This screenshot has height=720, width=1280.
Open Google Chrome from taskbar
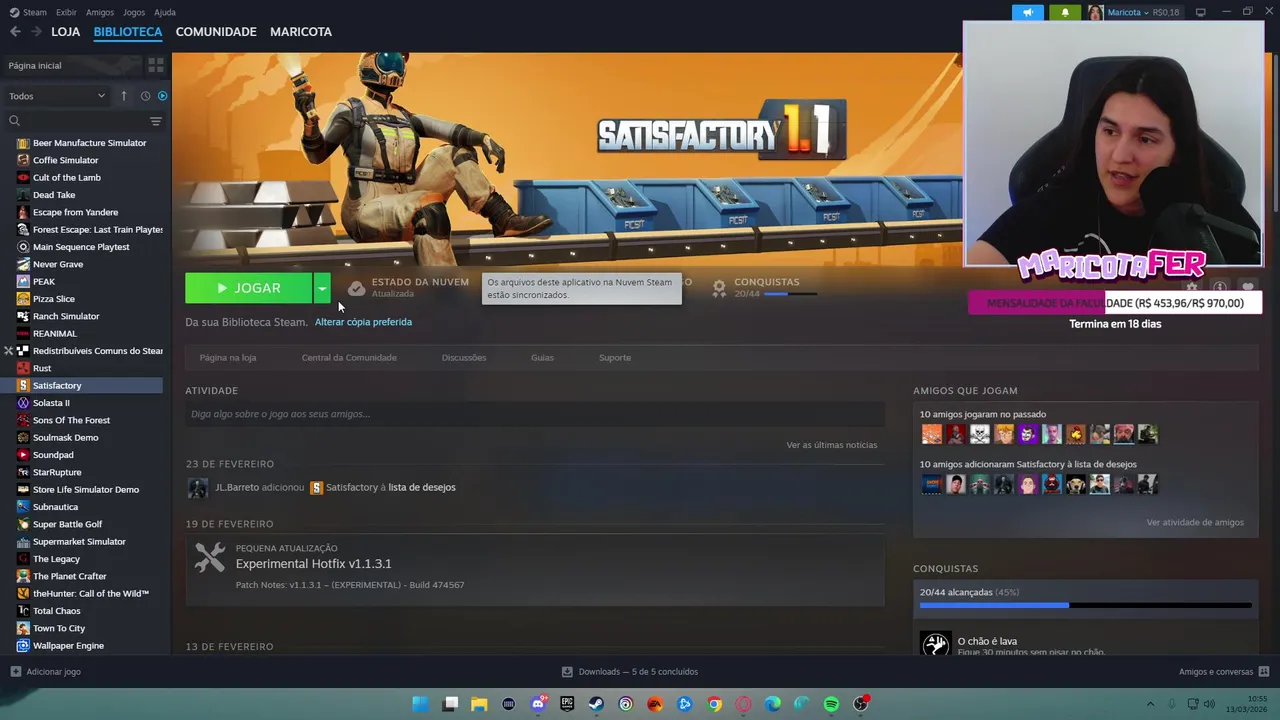[714, 704]
